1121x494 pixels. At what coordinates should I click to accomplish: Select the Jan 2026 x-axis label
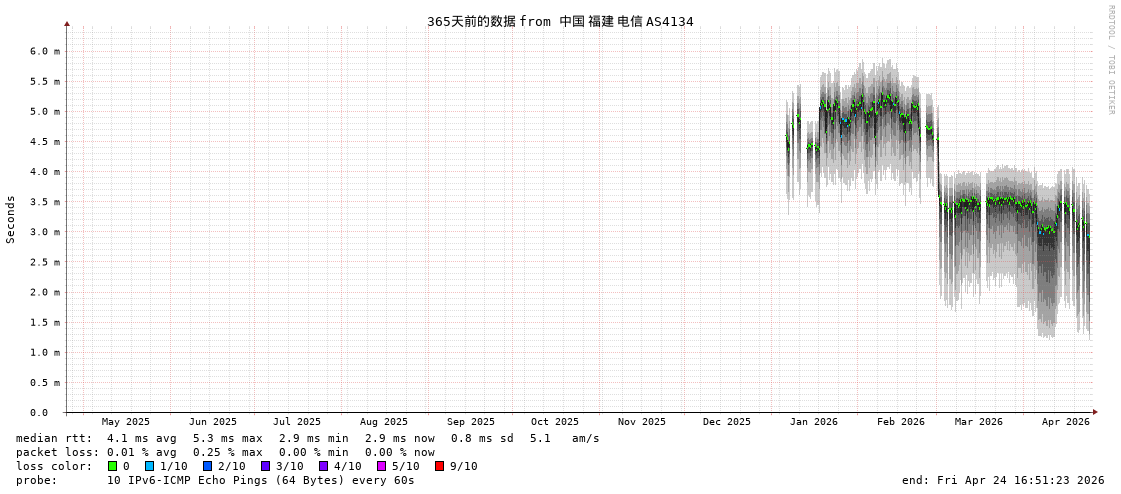click(813, 422)
